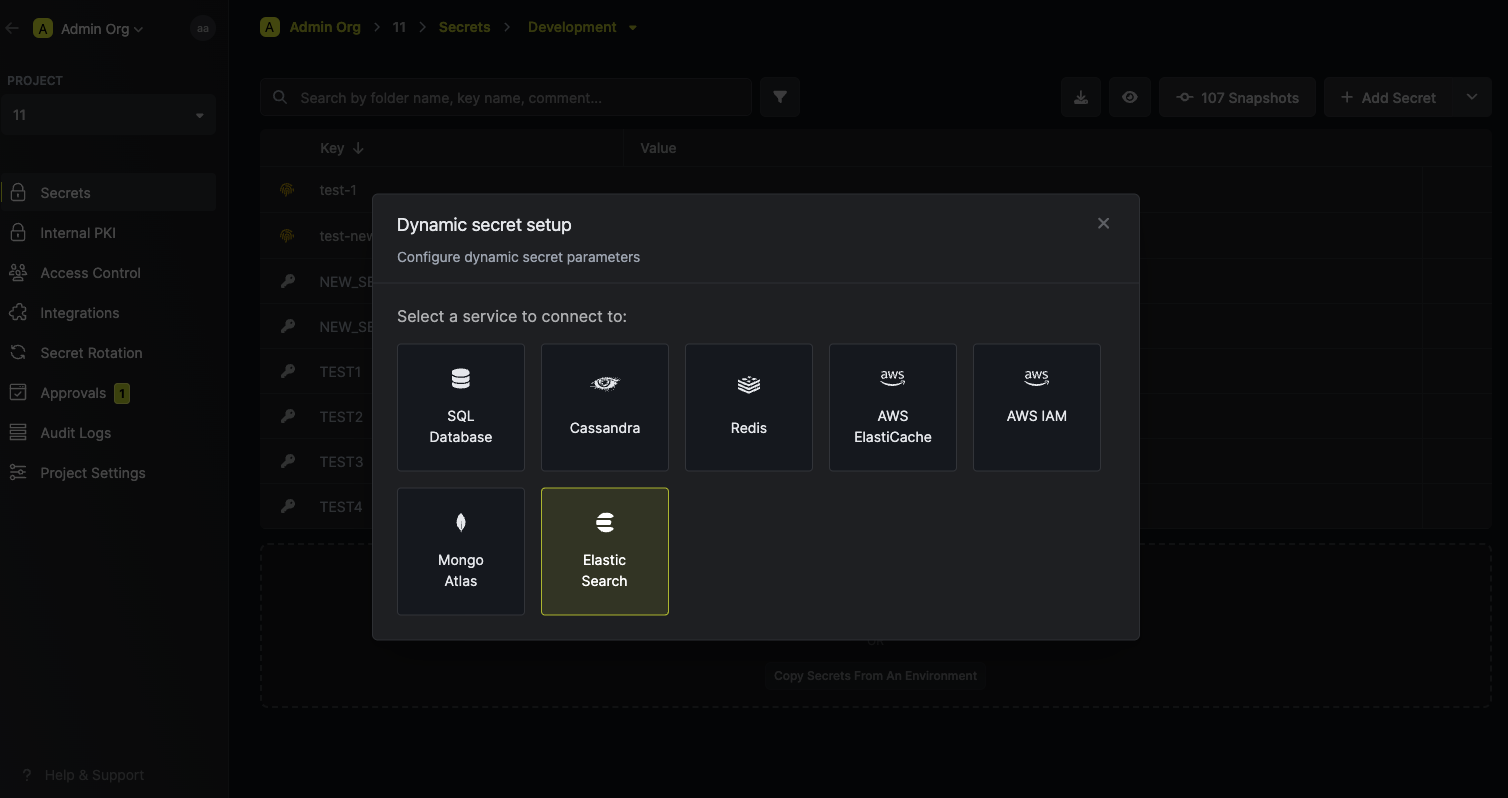
Task: Click the Approvals checkbox icon
Action: [18, 392]
